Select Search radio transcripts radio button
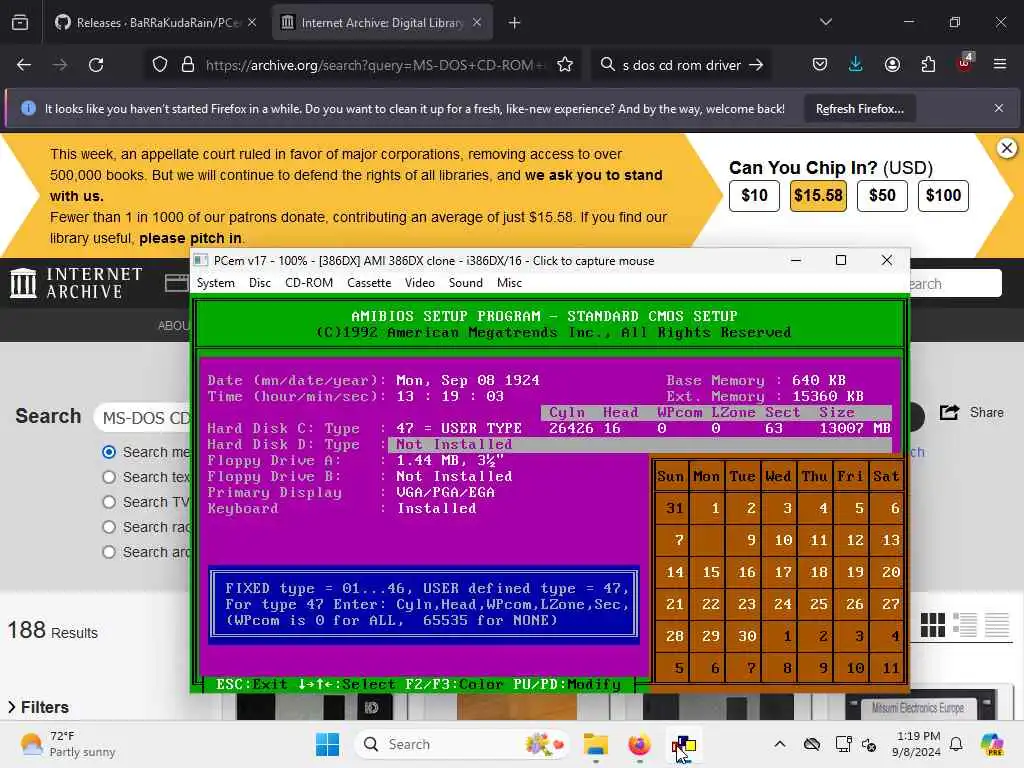This screenshot has width=1024, height=768. coord(109,527)
